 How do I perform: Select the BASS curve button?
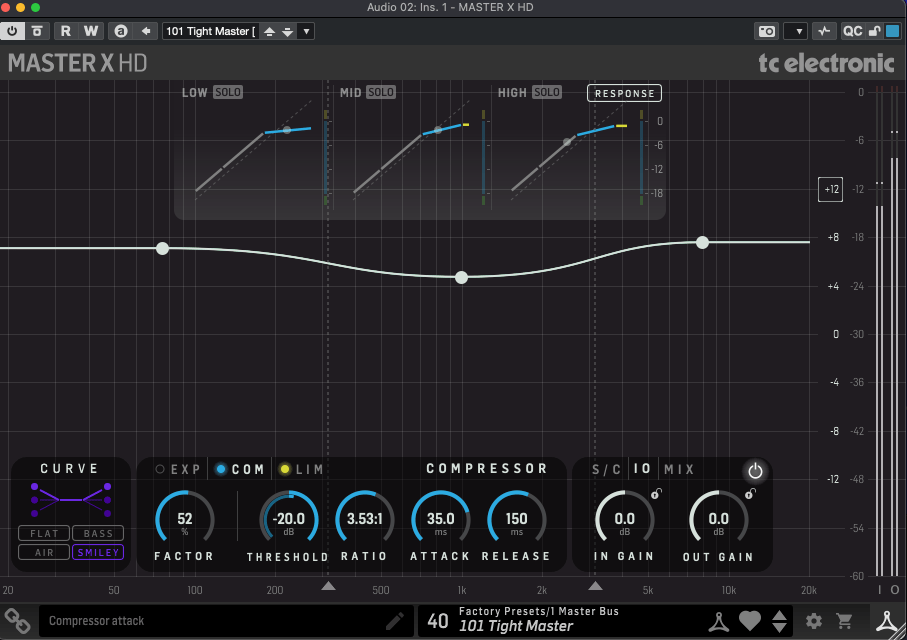[x=98, y=534]
